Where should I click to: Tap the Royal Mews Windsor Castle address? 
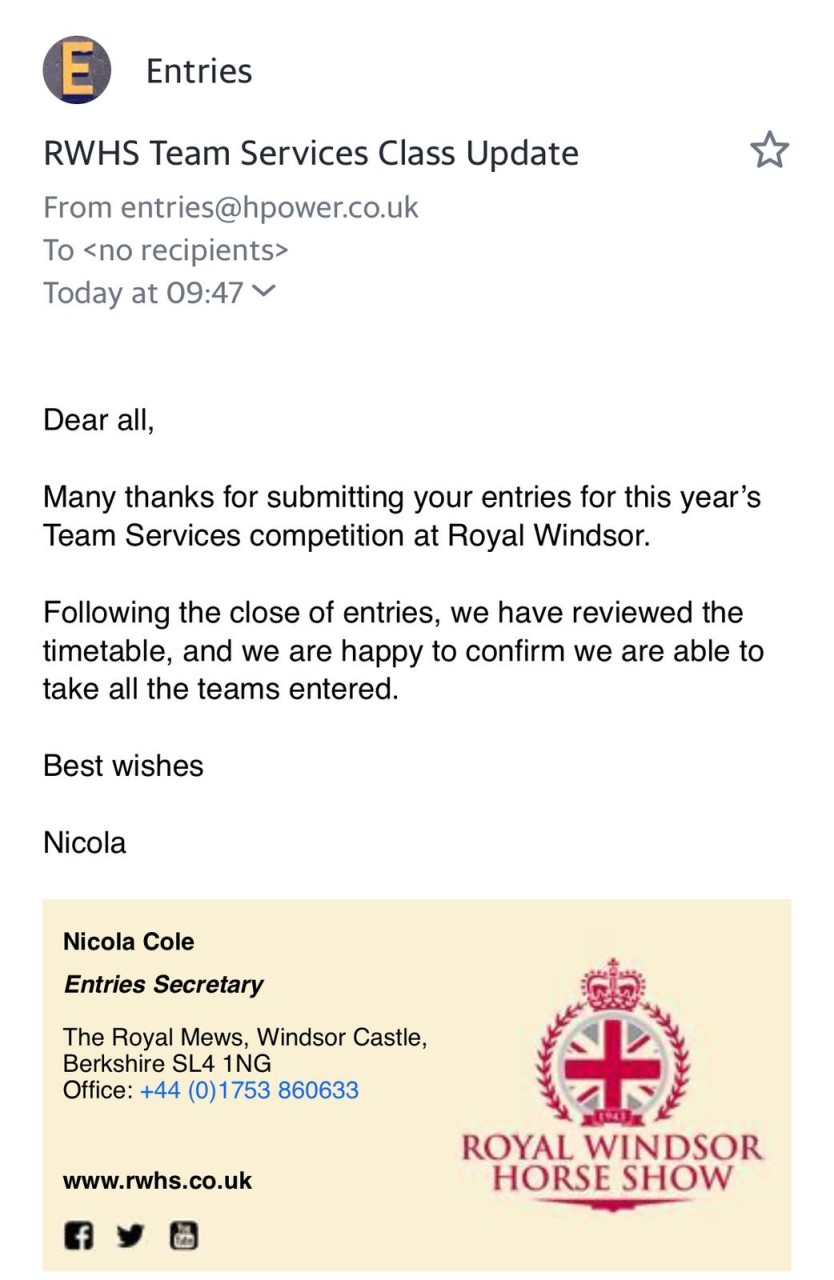tap(245, 1050)
